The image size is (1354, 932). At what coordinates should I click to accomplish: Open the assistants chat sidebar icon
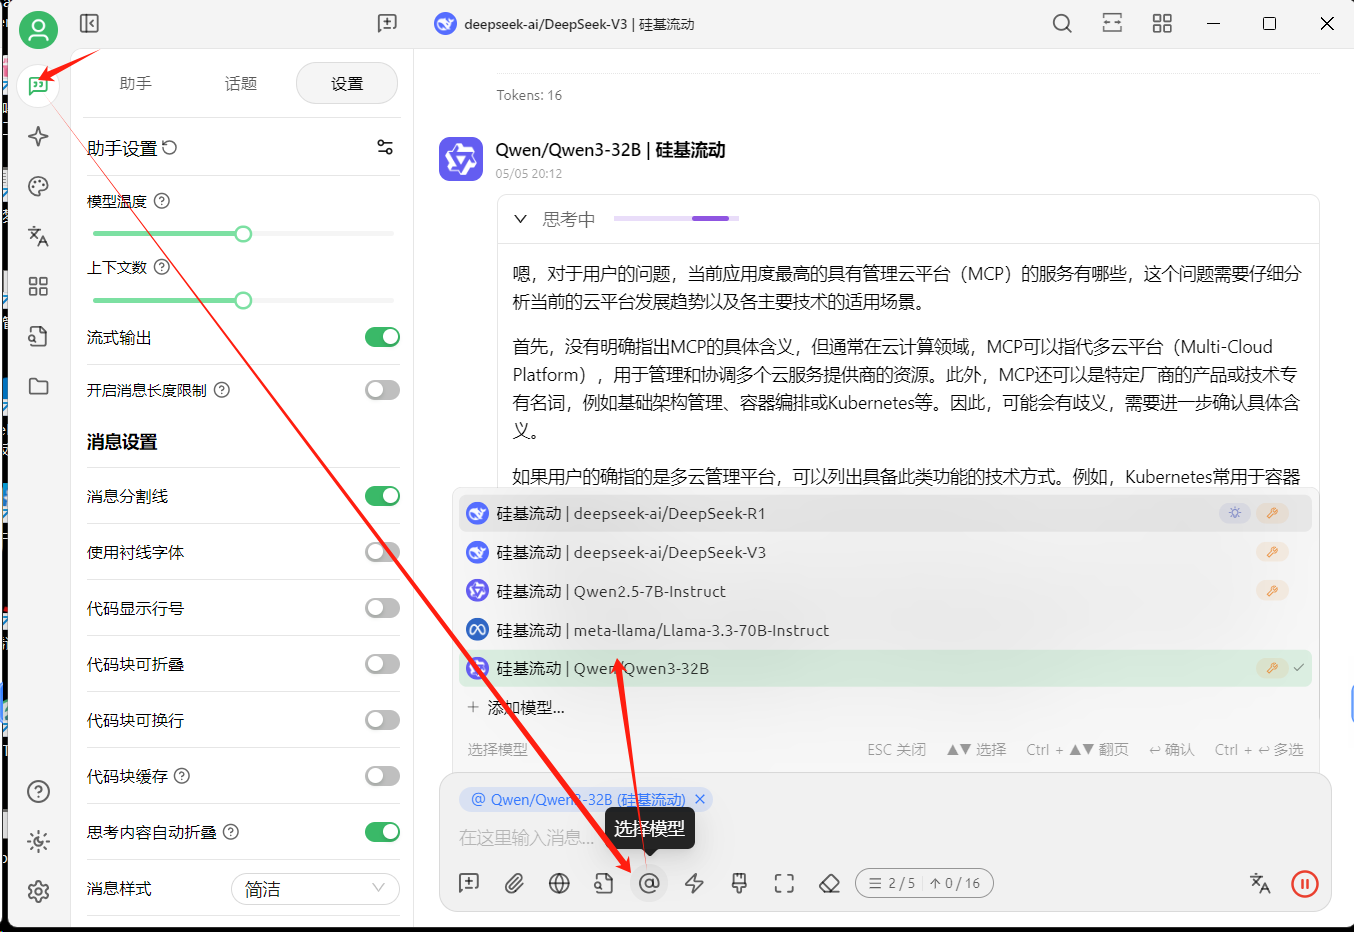38,86
